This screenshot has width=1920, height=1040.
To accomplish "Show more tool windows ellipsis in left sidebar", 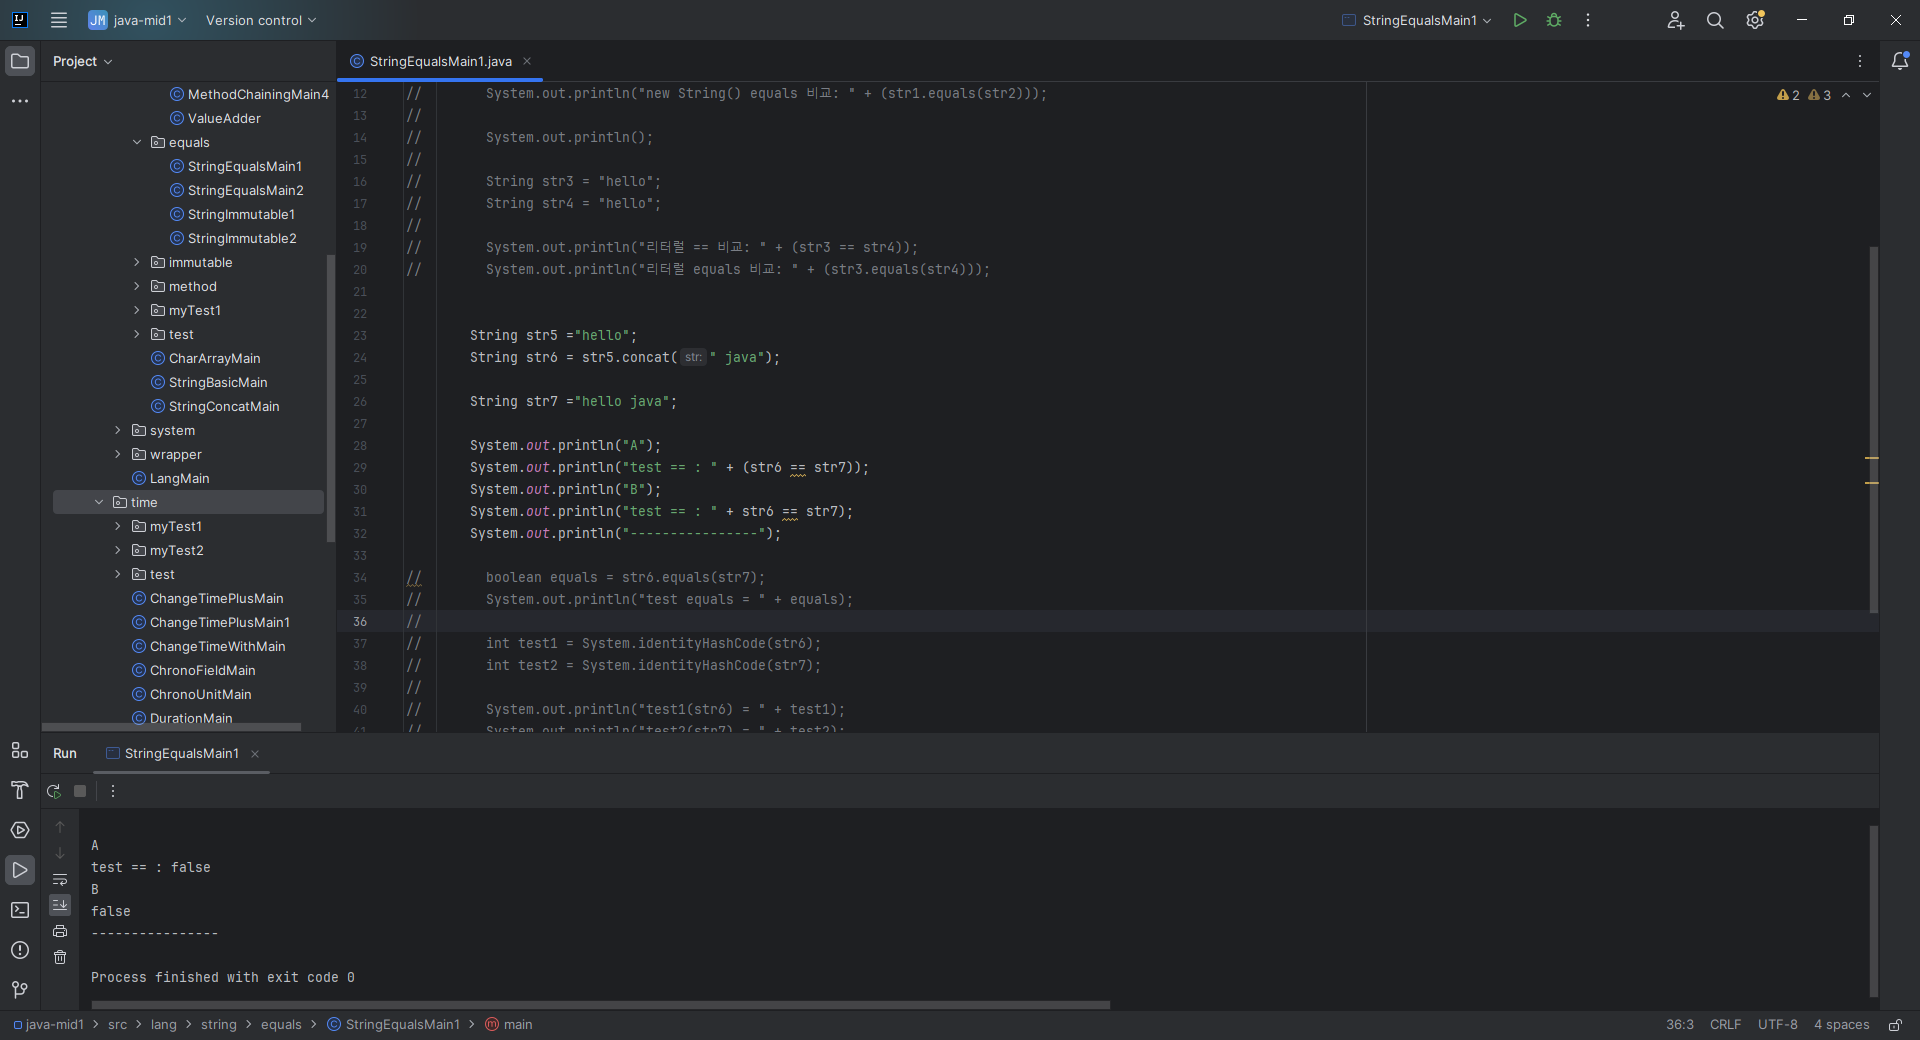I will click(20, 101).
